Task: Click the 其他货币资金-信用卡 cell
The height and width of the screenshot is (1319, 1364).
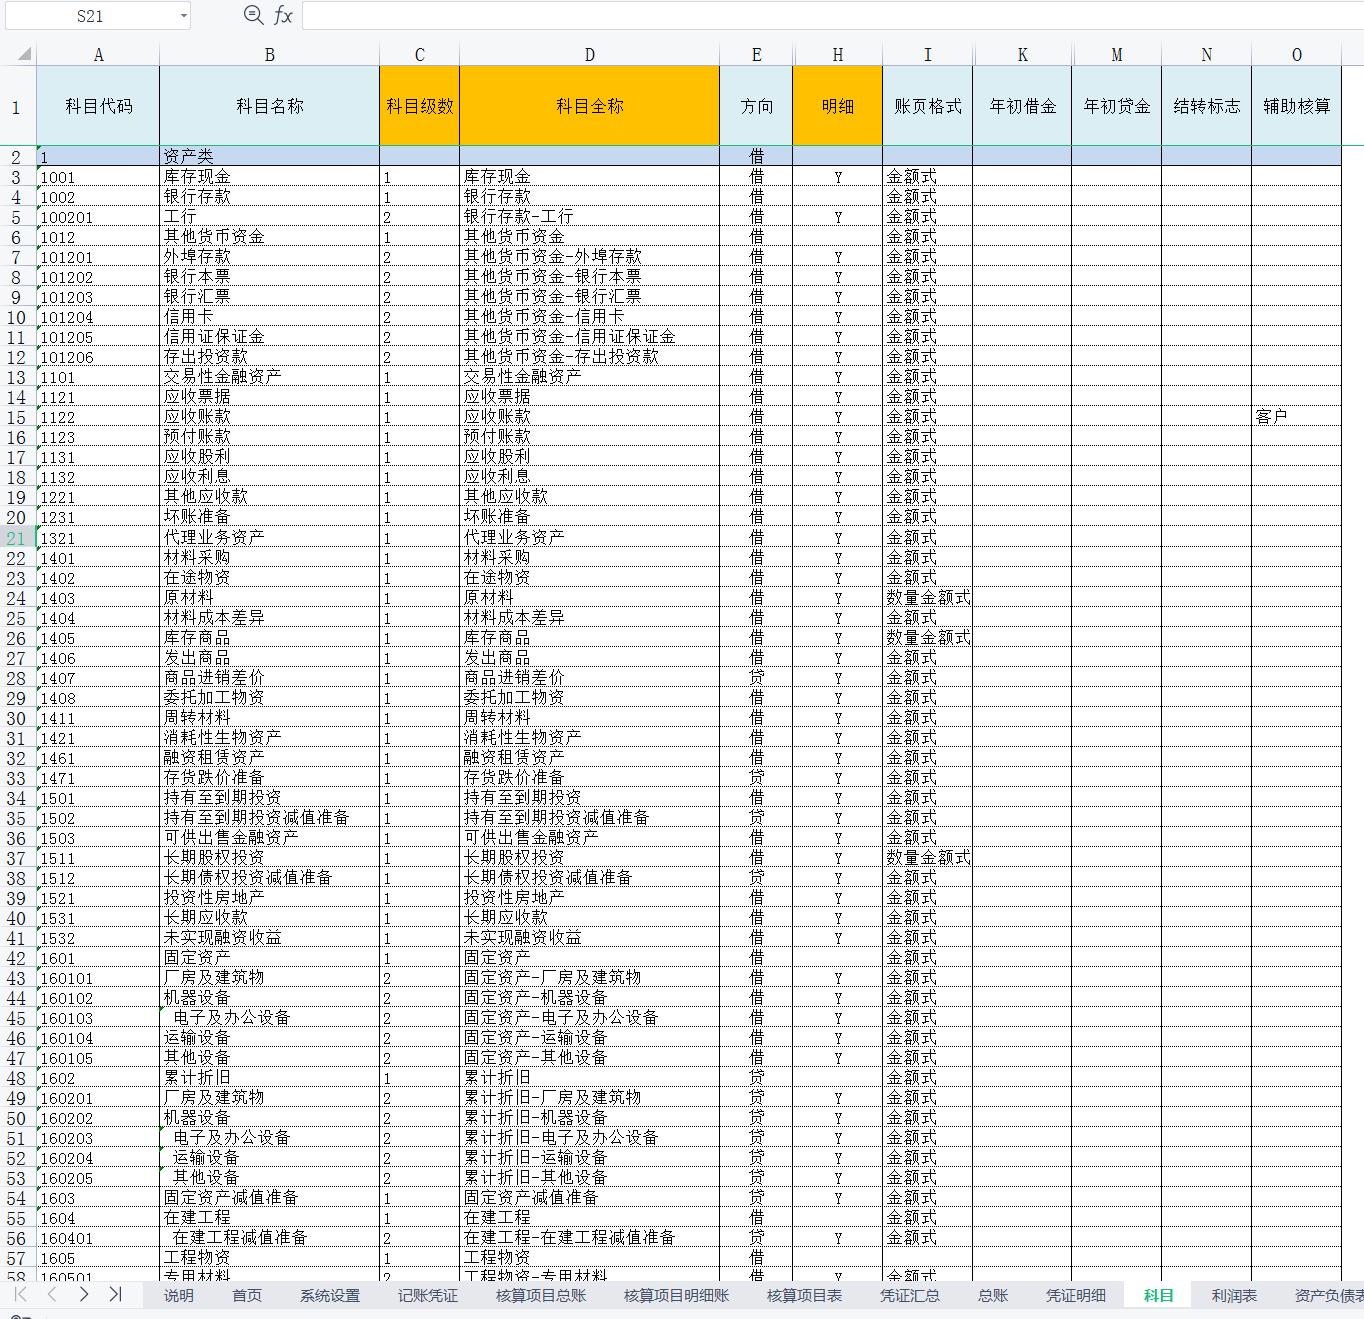Action: coord(590,317)
